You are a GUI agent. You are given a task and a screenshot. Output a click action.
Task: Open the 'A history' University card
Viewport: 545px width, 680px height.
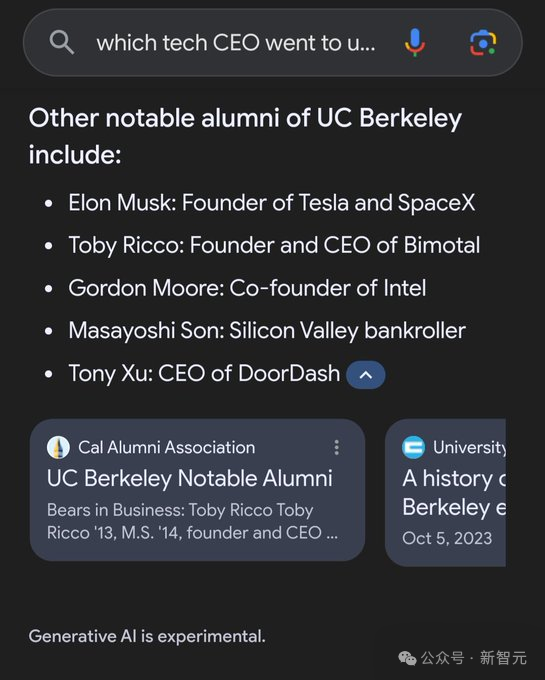point(446,492)
